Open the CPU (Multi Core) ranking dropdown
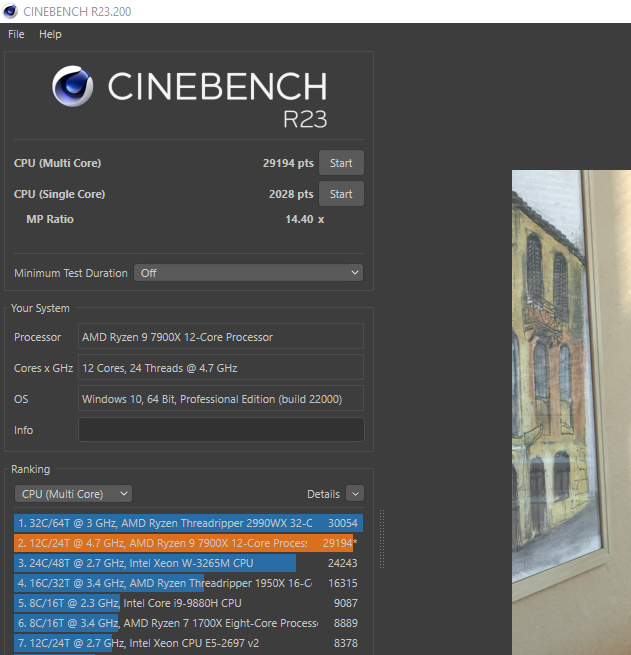 (x=73, y=494)
